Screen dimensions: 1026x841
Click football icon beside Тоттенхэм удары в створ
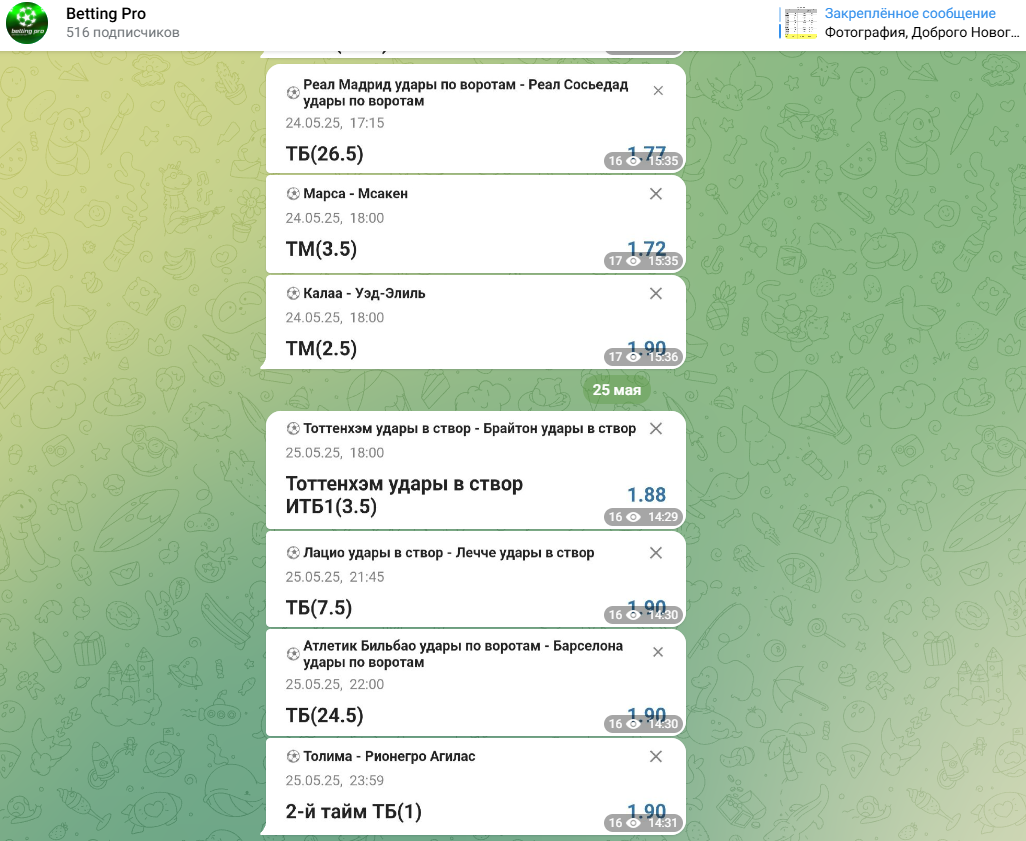click(x=293, y=429)
